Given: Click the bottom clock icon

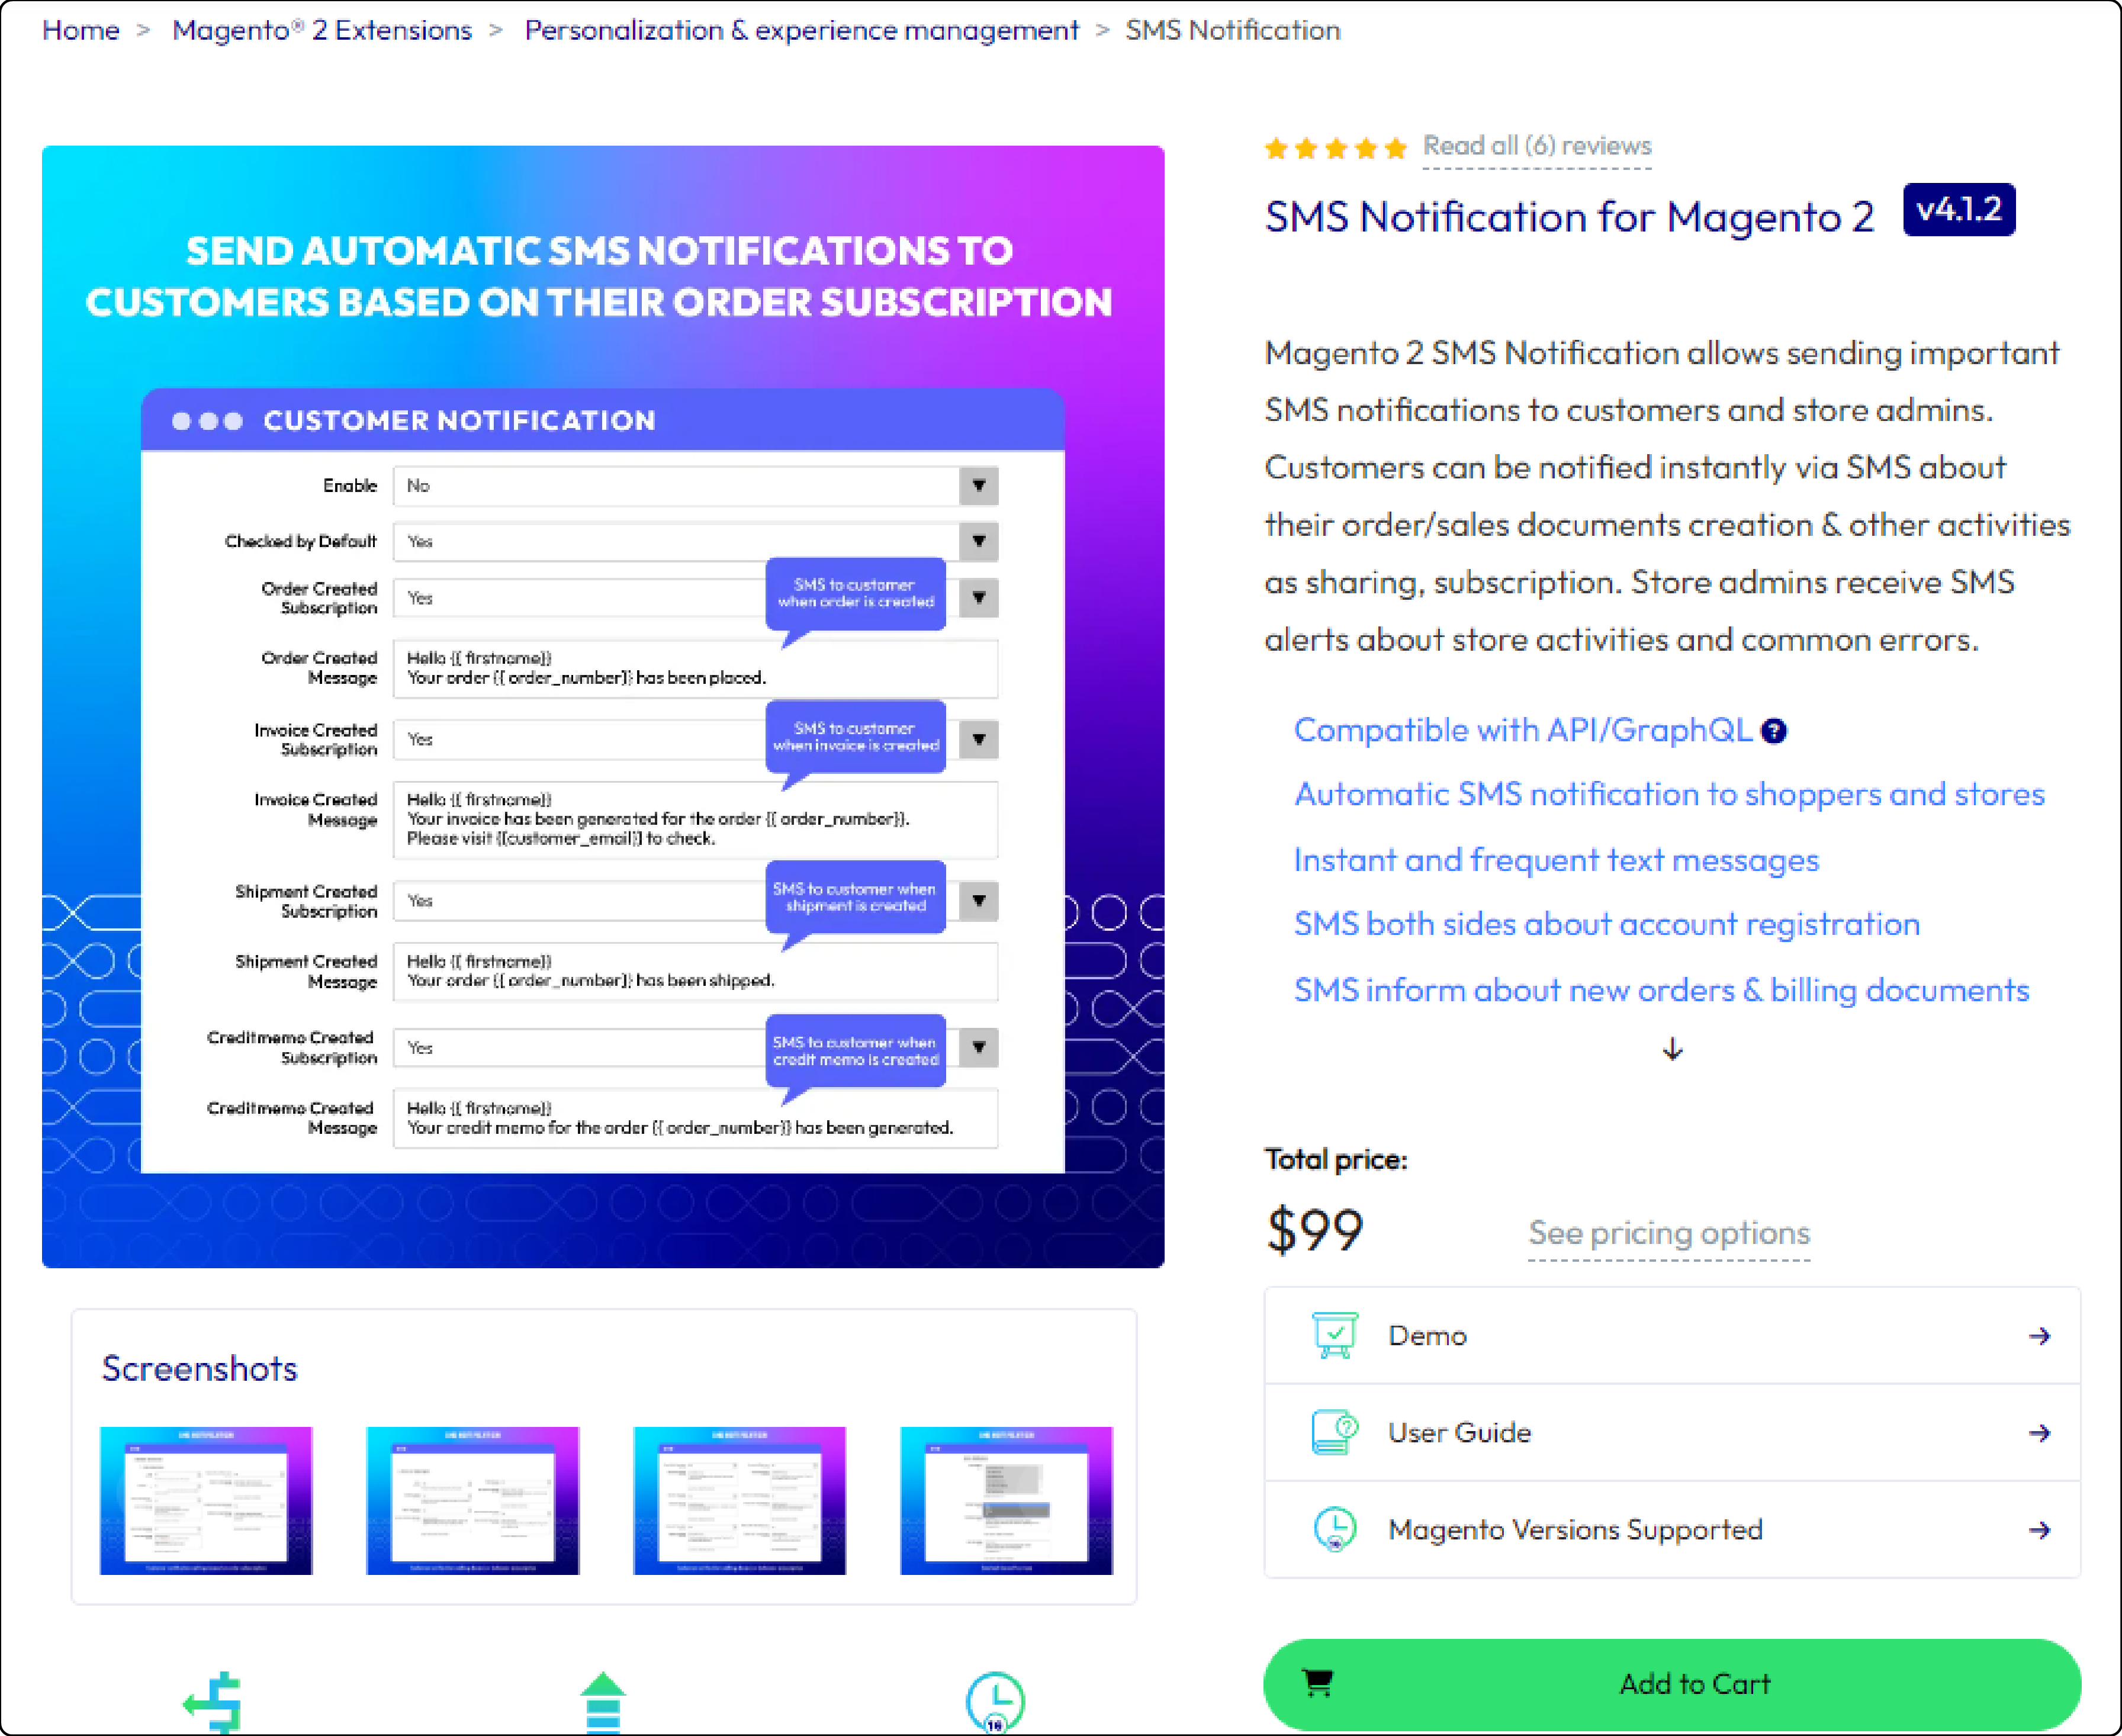Looking at the screenshot, I should click(x=995, y=1702).
